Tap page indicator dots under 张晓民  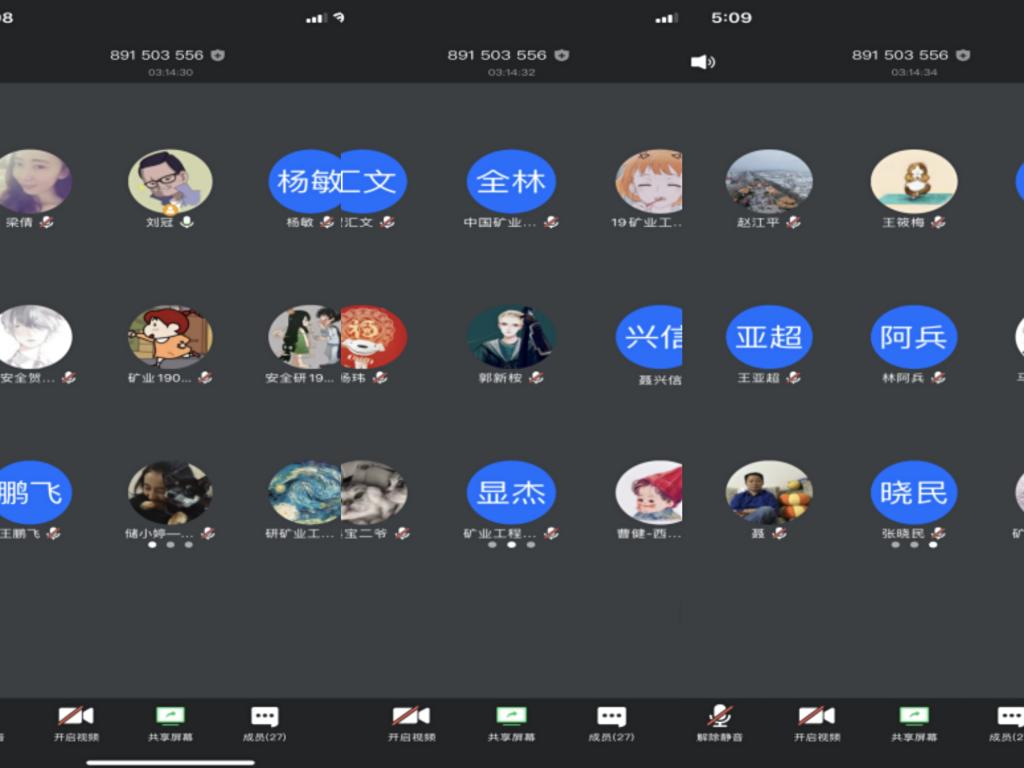pos(913,545)
